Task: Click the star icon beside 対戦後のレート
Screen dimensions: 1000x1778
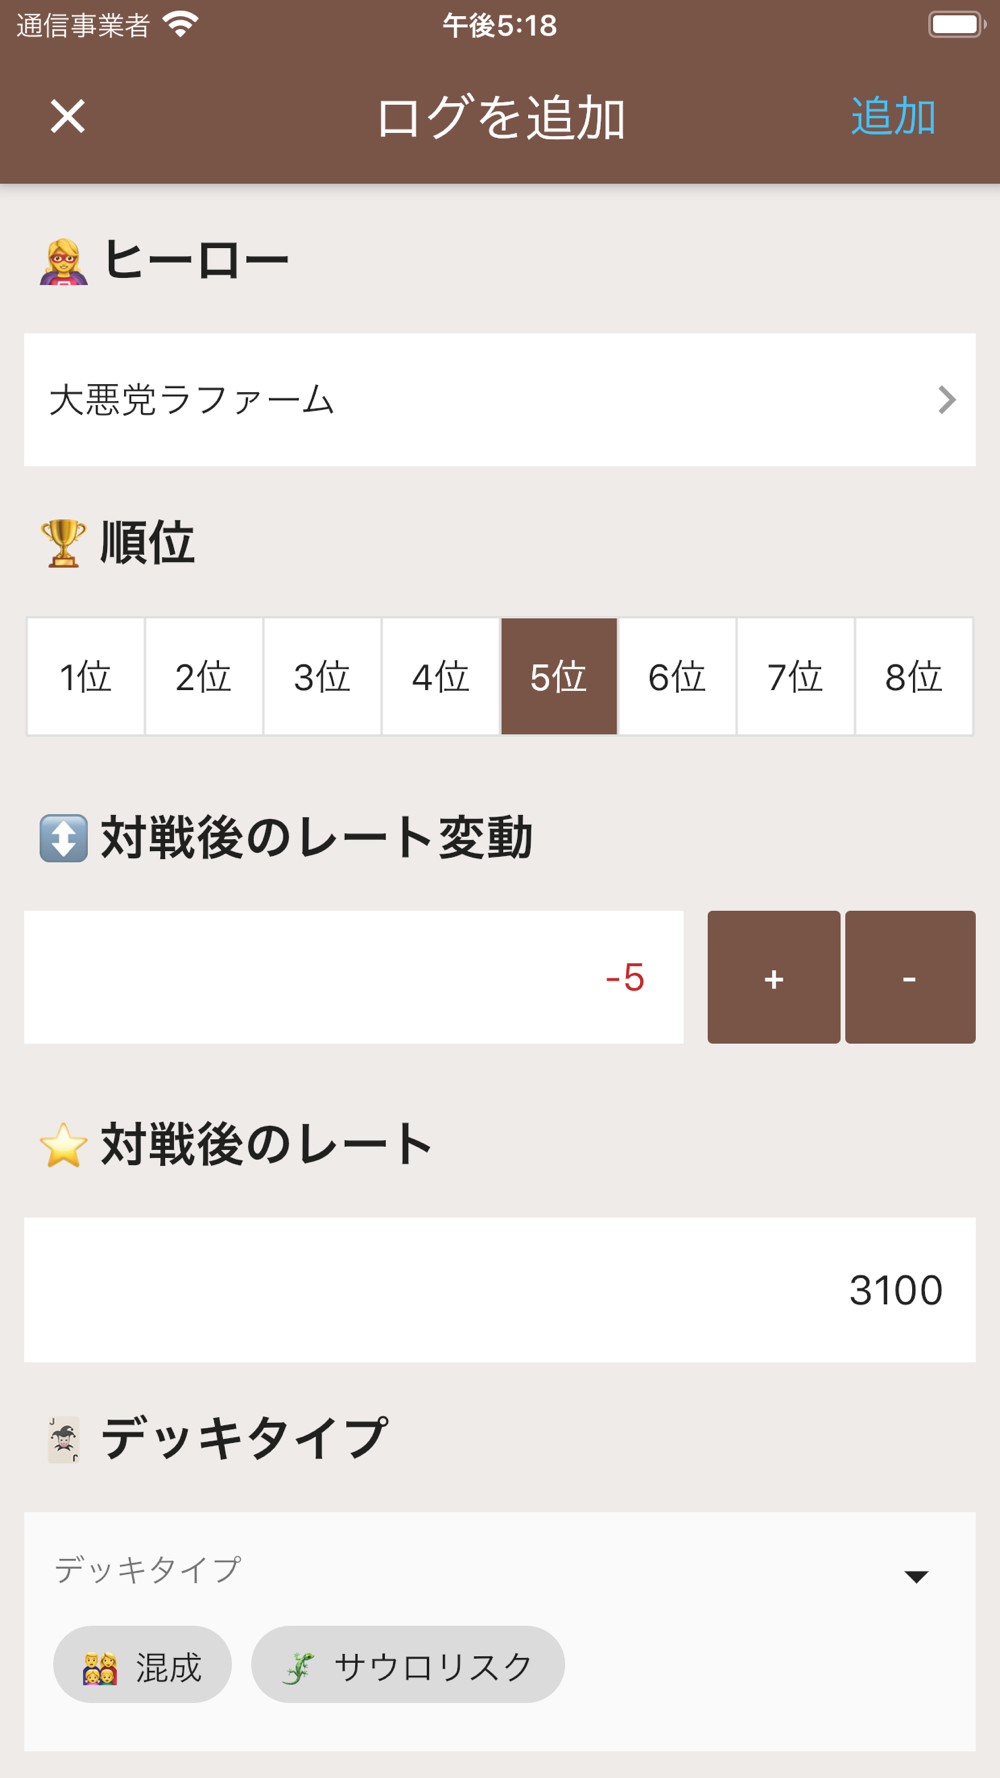Action: click(x=63, y=1145)
